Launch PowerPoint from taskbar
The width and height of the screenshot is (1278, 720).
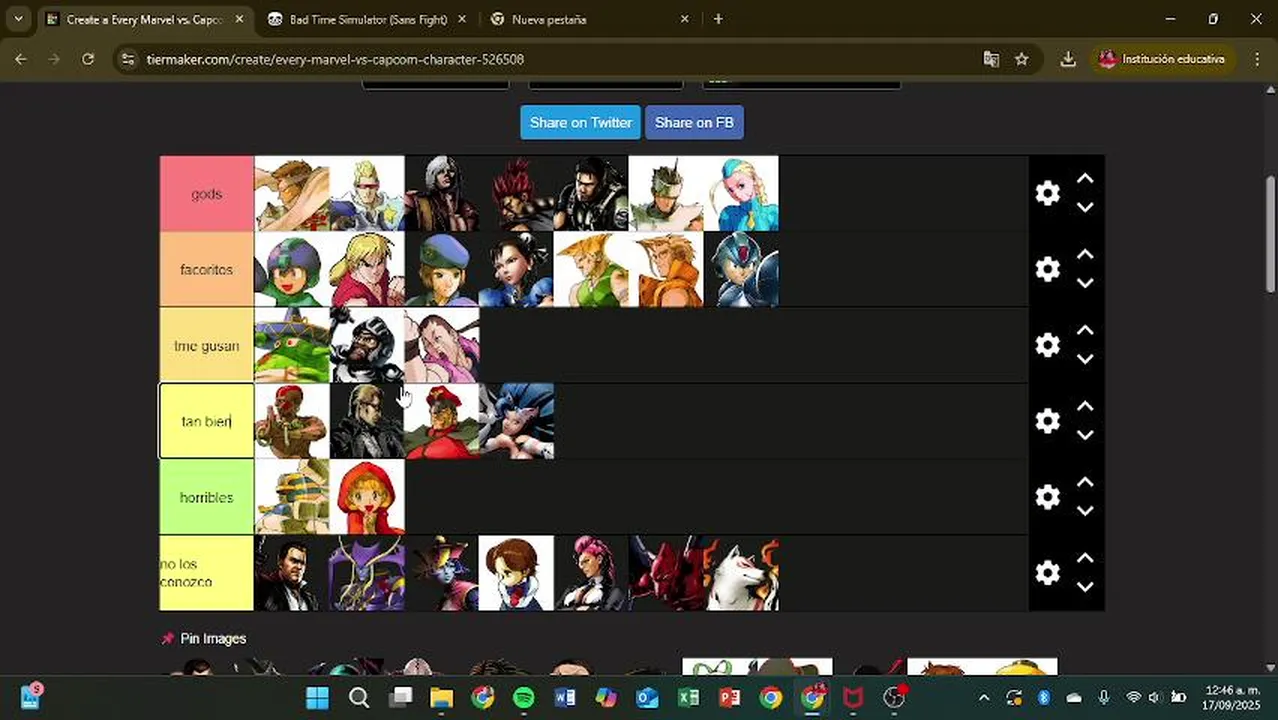click(x=729, y=697)
